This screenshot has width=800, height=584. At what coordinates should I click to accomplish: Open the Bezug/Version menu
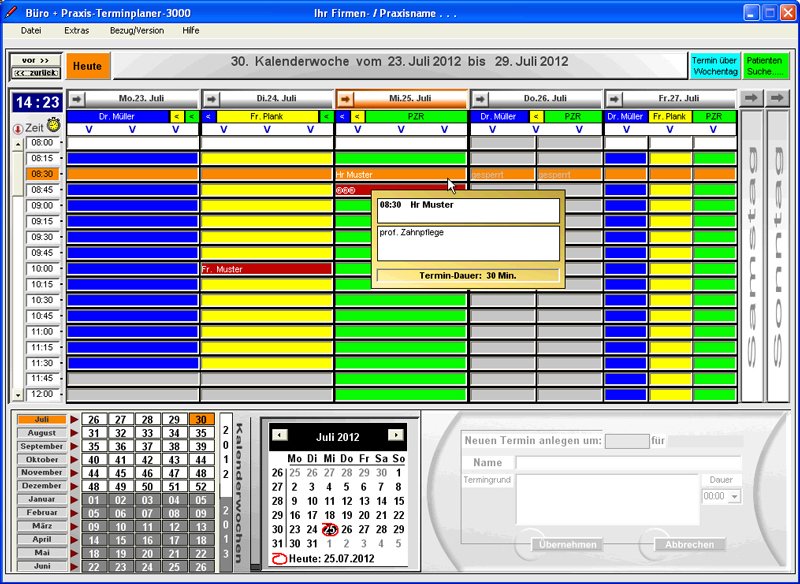click(137, 31)
